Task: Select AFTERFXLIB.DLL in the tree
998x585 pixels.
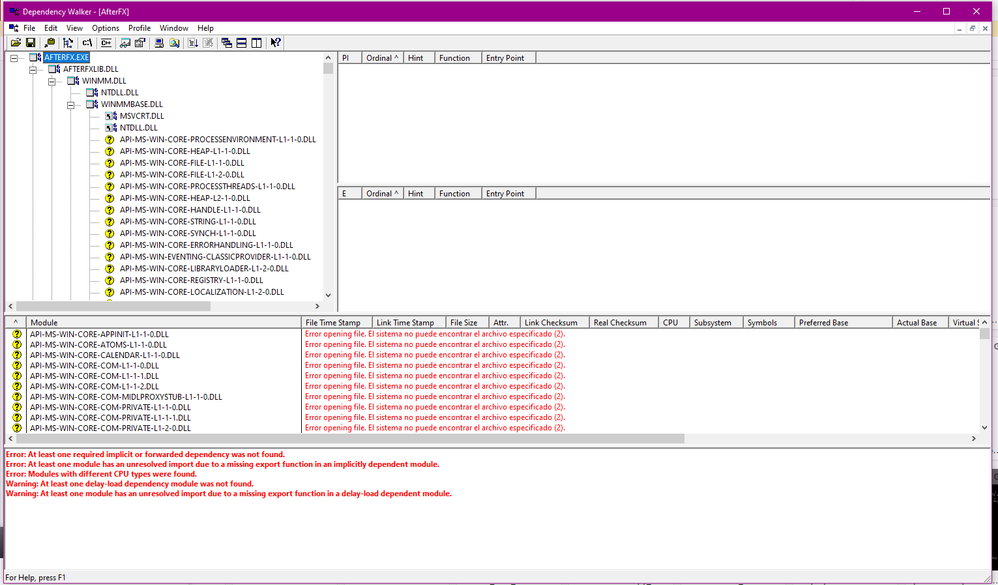Action: [90, 69]
